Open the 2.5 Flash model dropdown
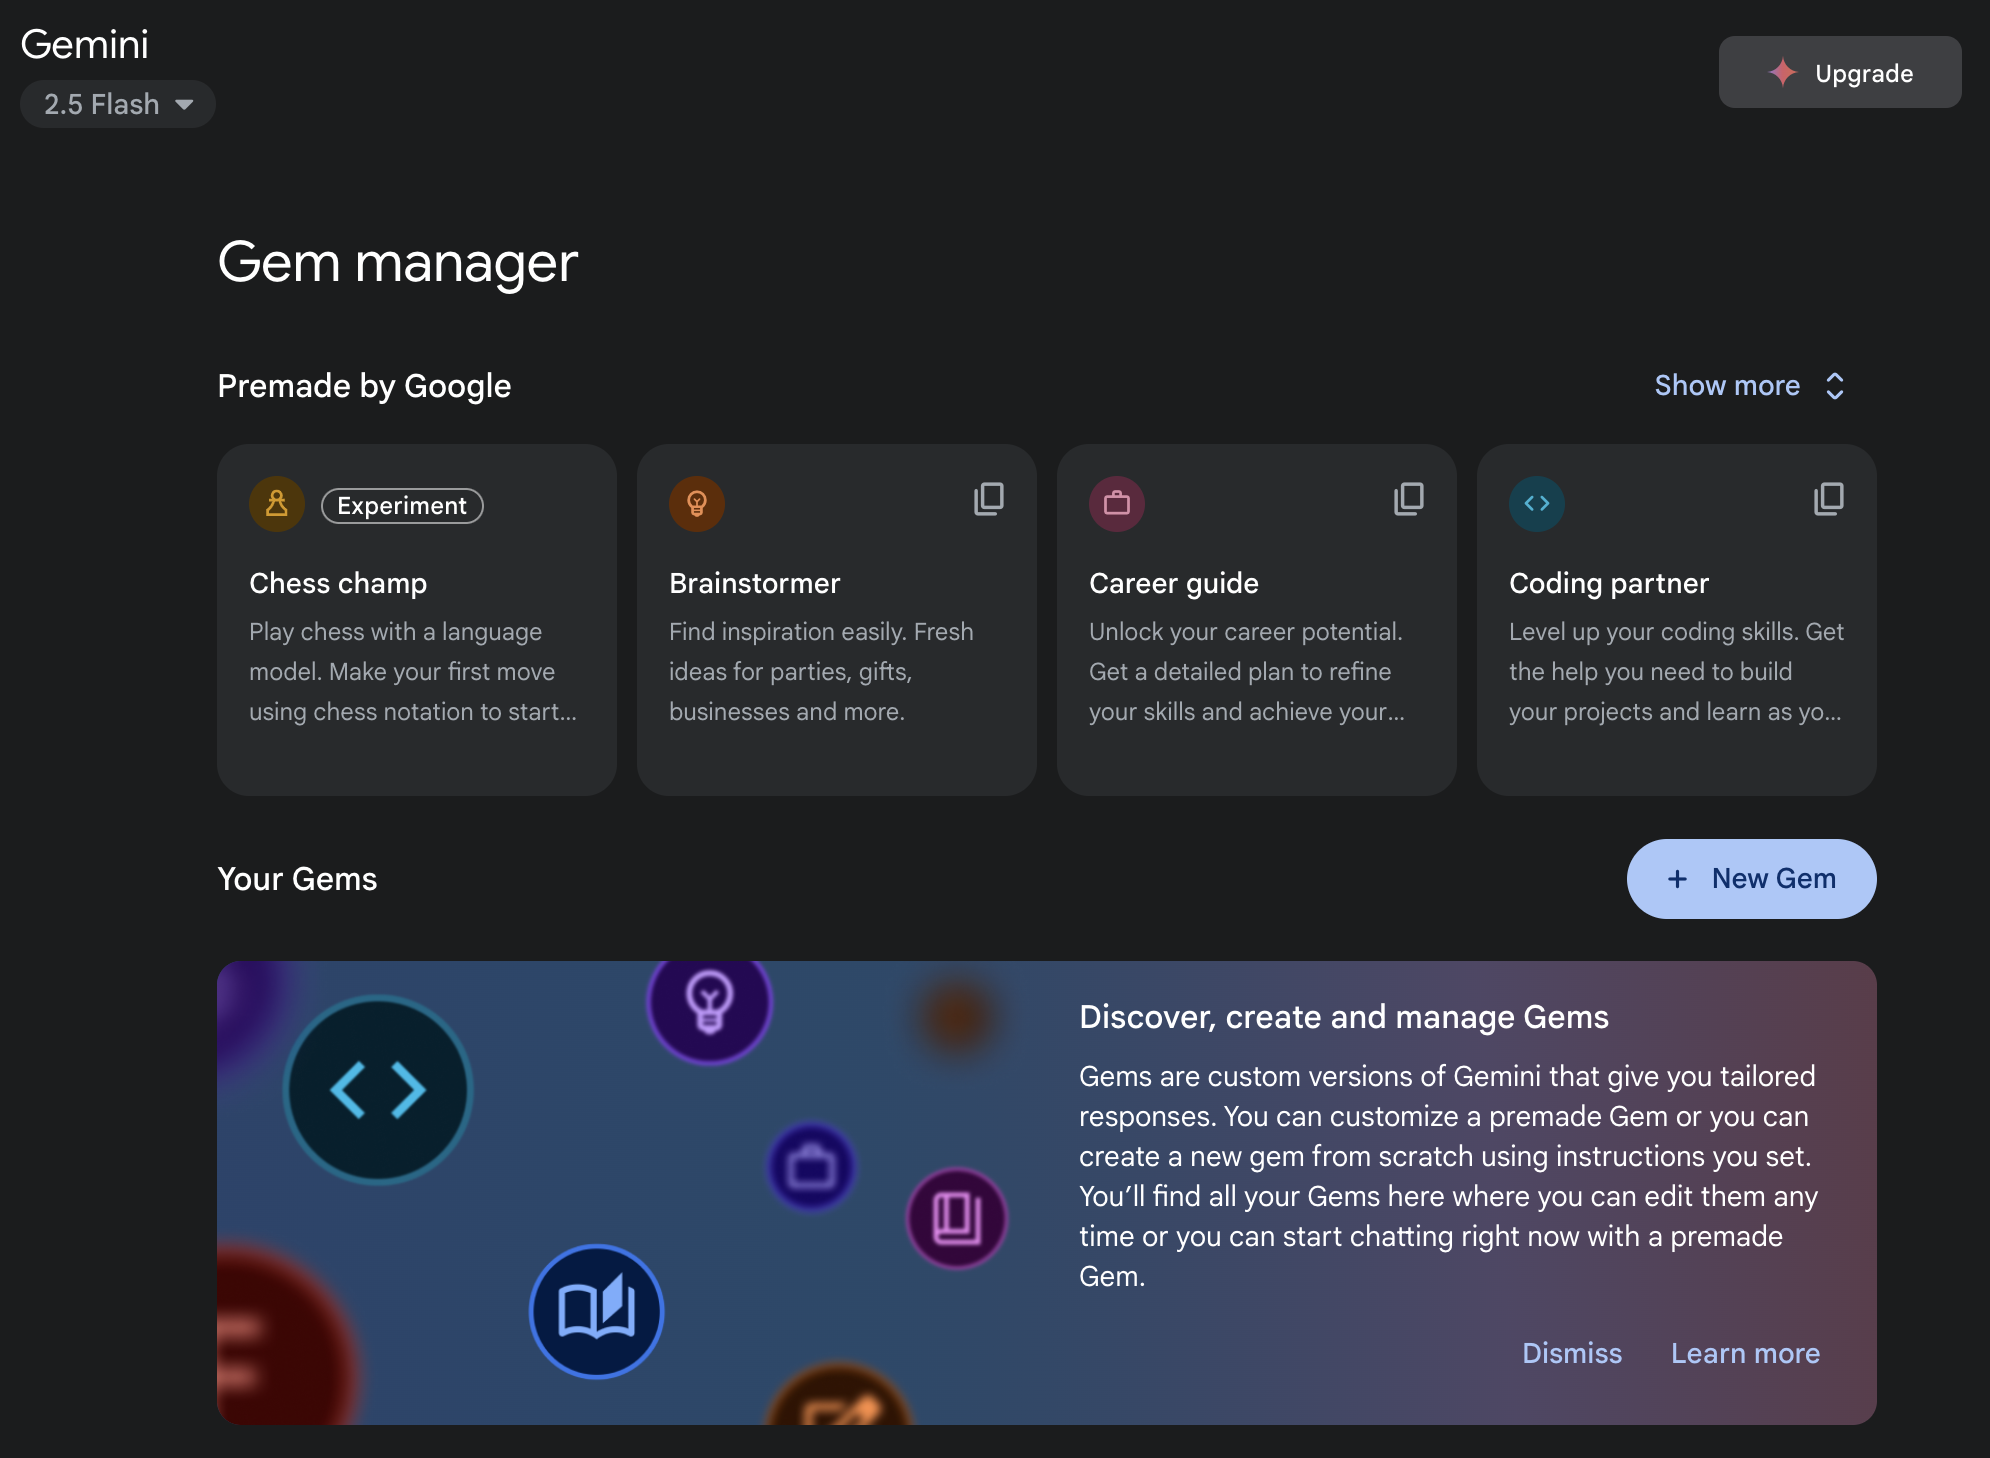This screenshot has width=1990, height=1458. 118,104
